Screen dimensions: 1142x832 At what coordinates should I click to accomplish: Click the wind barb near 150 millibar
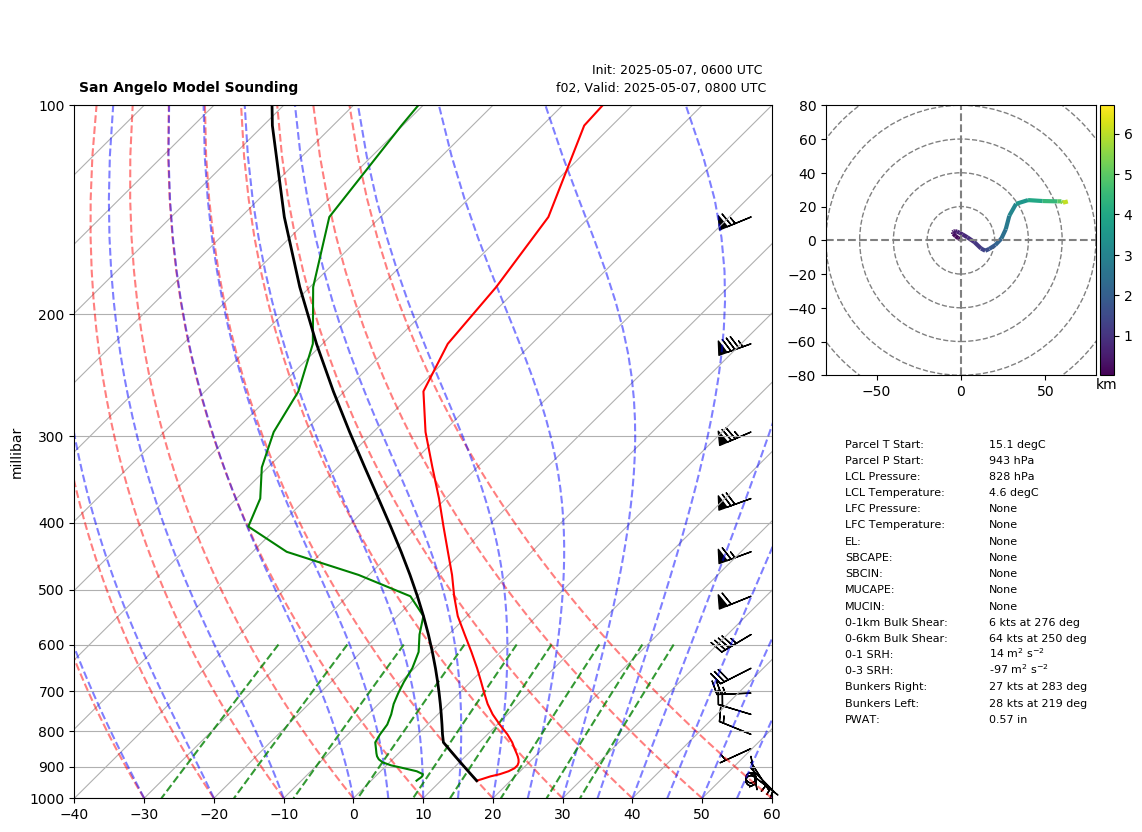tap(734, 221)
